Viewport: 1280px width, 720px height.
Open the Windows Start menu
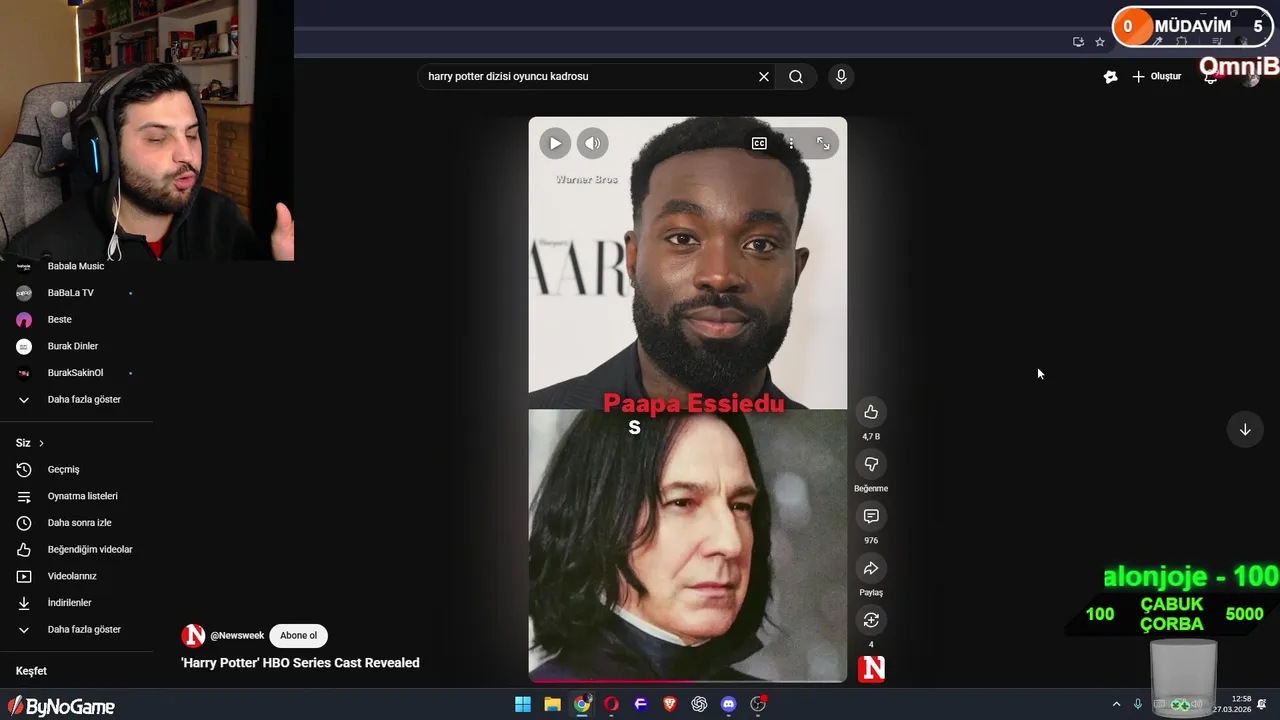[523, 704]
